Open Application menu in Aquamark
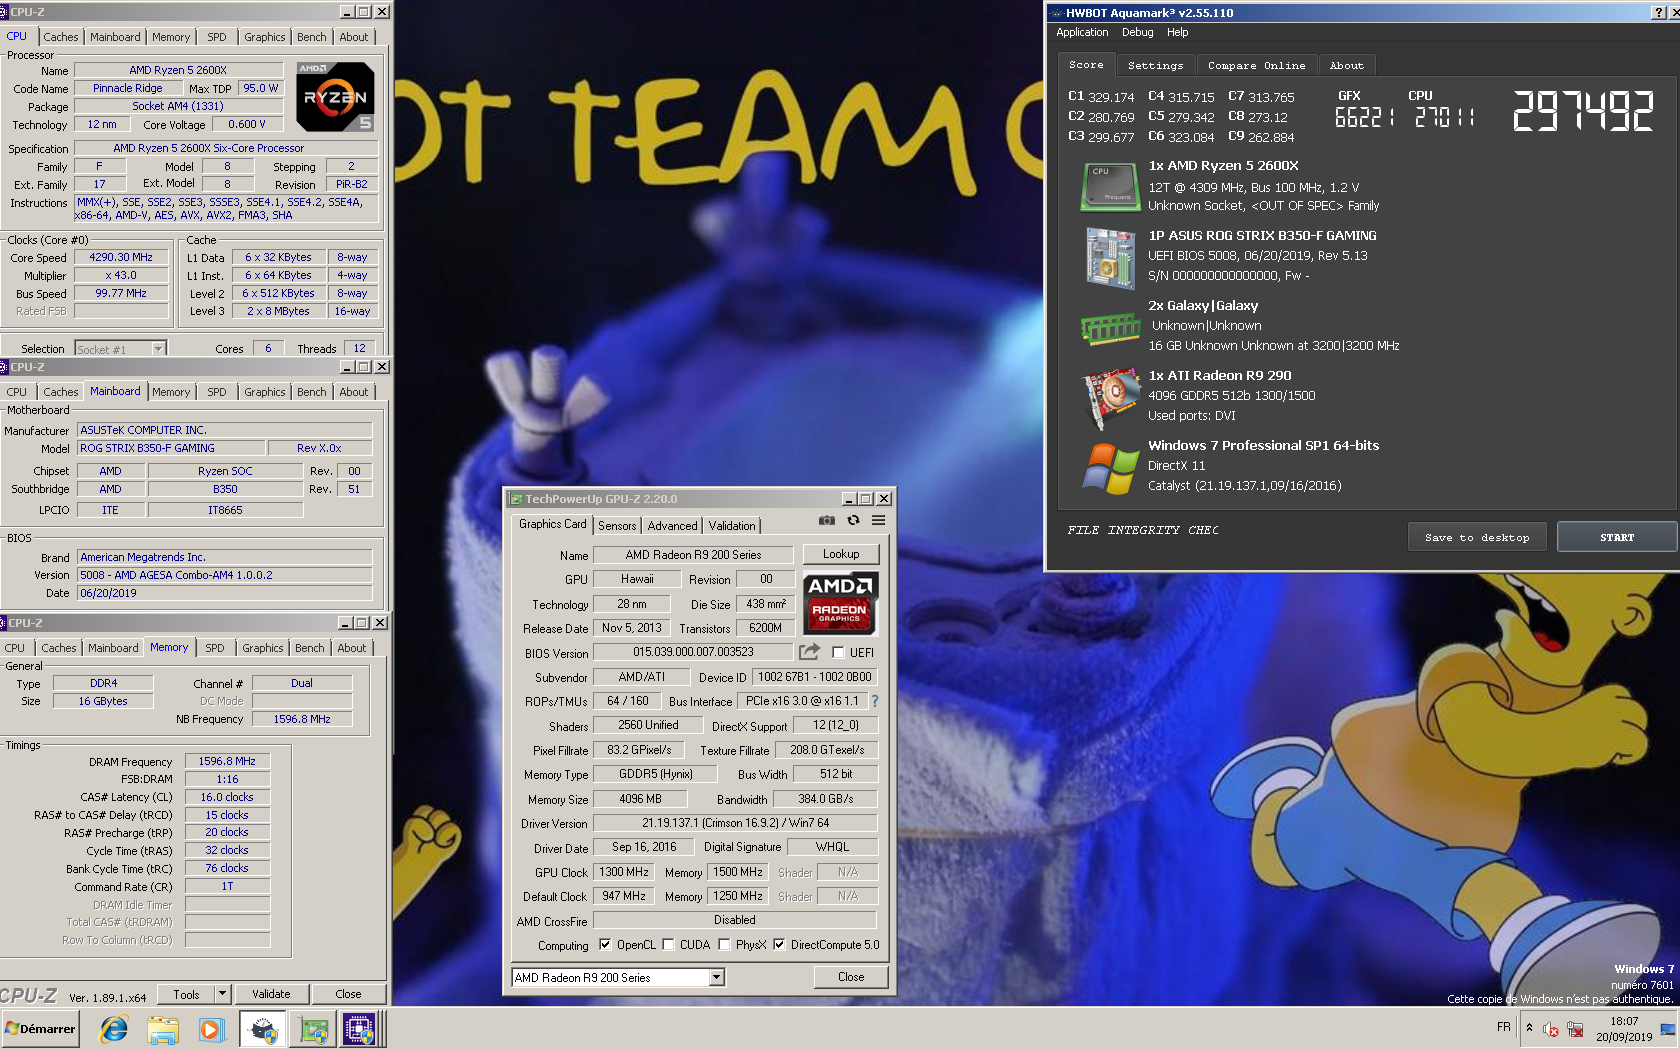Image resolution: width=1680 pixels, height=1050 pixels. click(x=1082, y=32)
